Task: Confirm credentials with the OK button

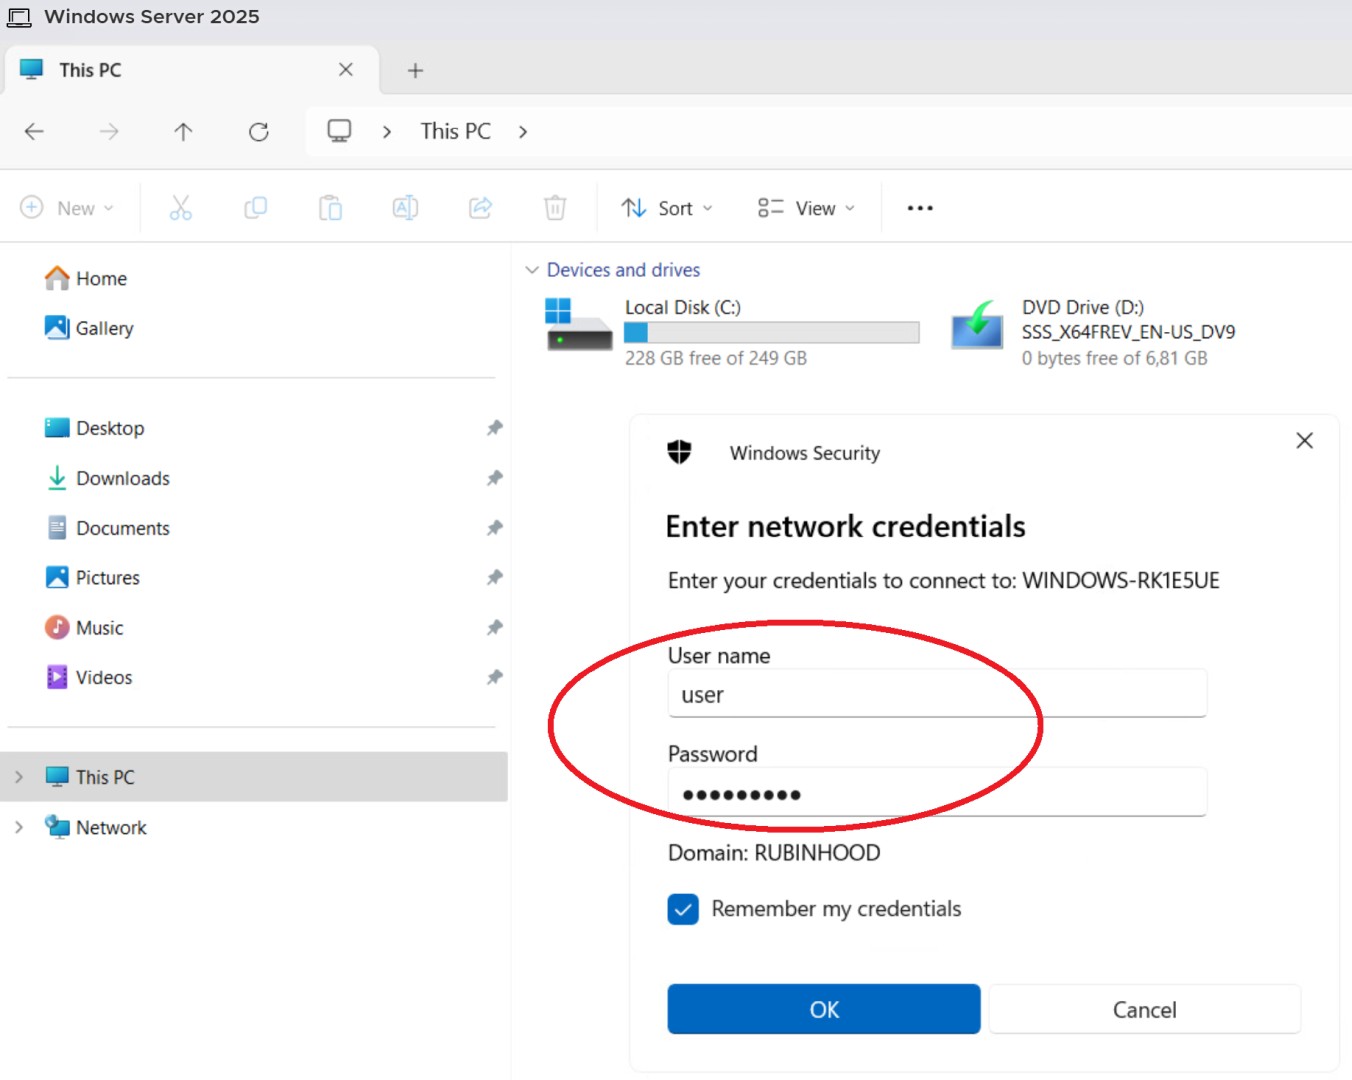Action: pyautogui.click(x=824, y=1009)
